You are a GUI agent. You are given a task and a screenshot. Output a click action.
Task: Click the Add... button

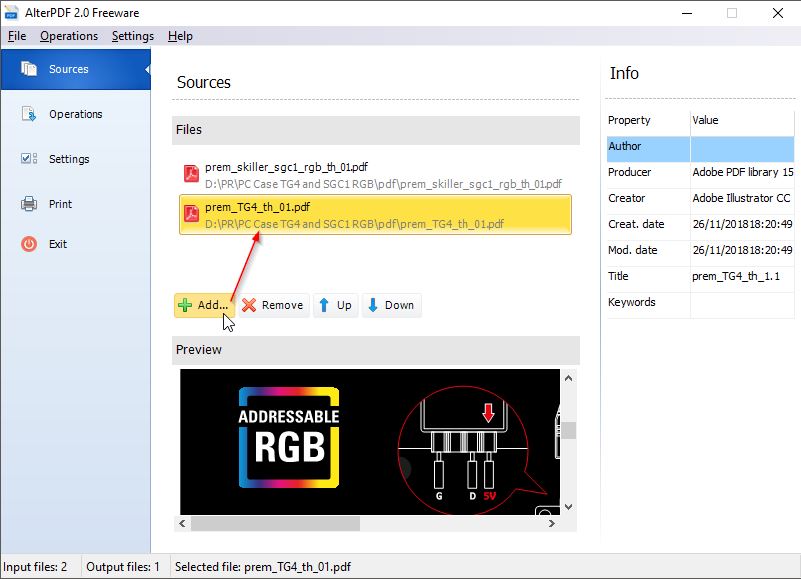[204, 305]
